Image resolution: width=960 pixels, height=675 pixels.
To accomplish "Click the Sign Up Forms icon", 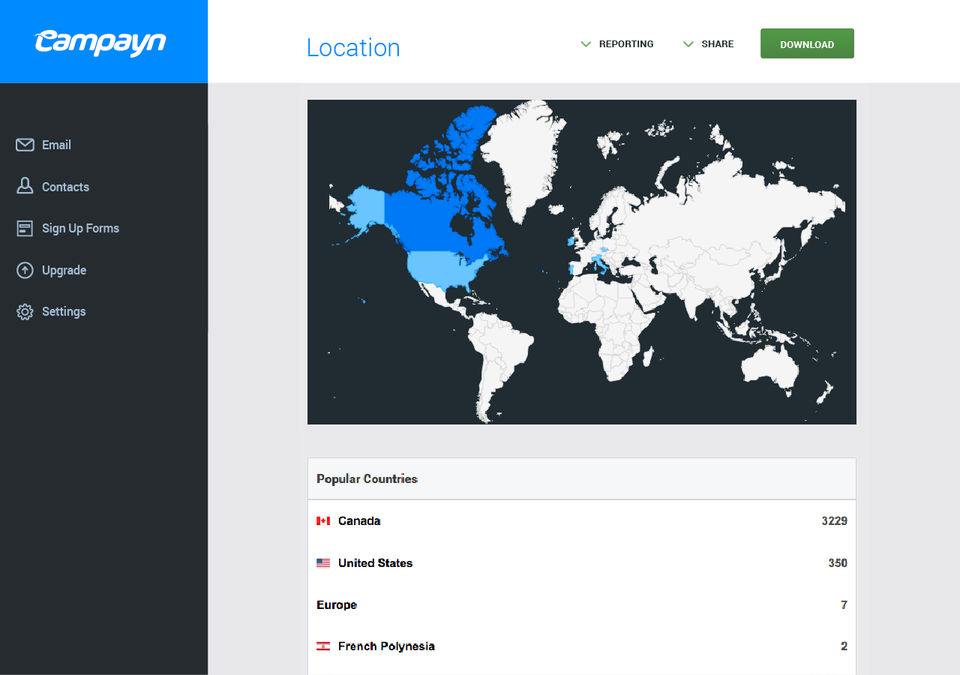I will click(x=25, y=228).
